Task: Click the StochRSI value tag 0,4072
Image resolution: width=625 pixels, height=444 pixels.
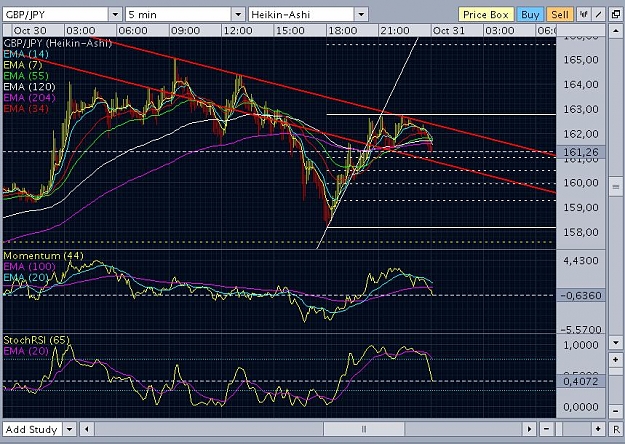Action: pos(581,381)
